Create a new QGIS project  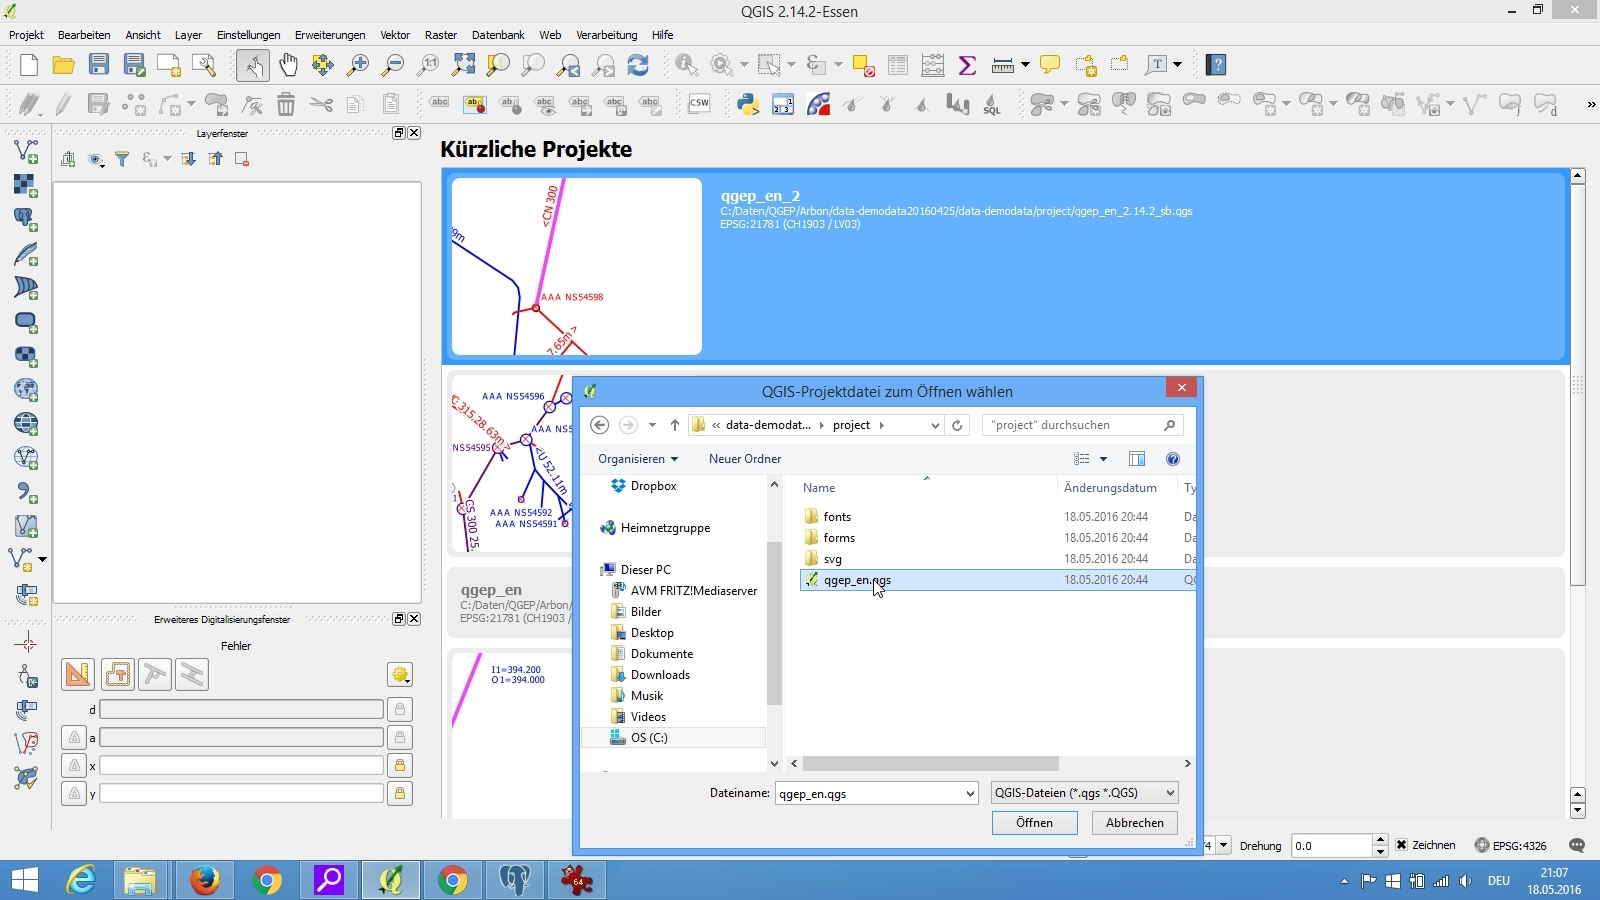[x=28, y=65]
